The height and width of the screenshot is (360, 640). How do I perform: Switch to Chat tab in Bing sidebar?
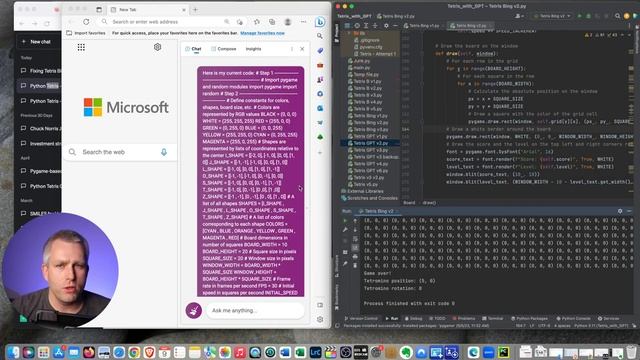click(193, 49)
